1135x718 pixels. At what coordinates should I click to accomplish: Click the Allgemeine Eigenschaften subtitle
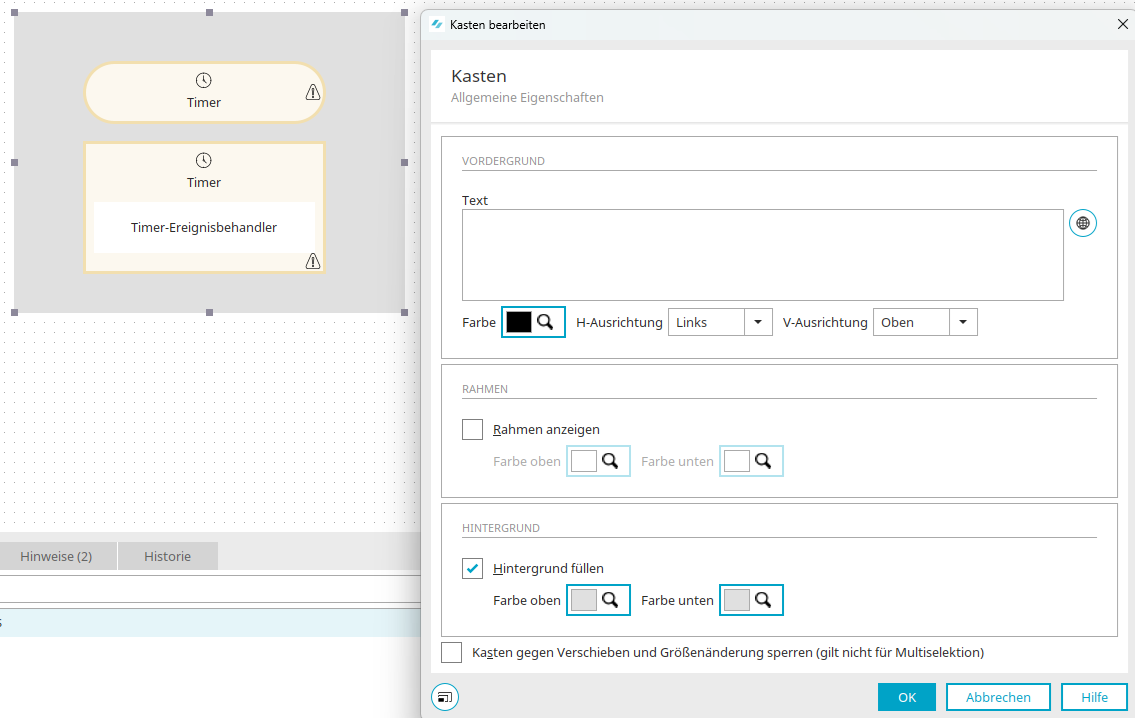pos(527,97)
